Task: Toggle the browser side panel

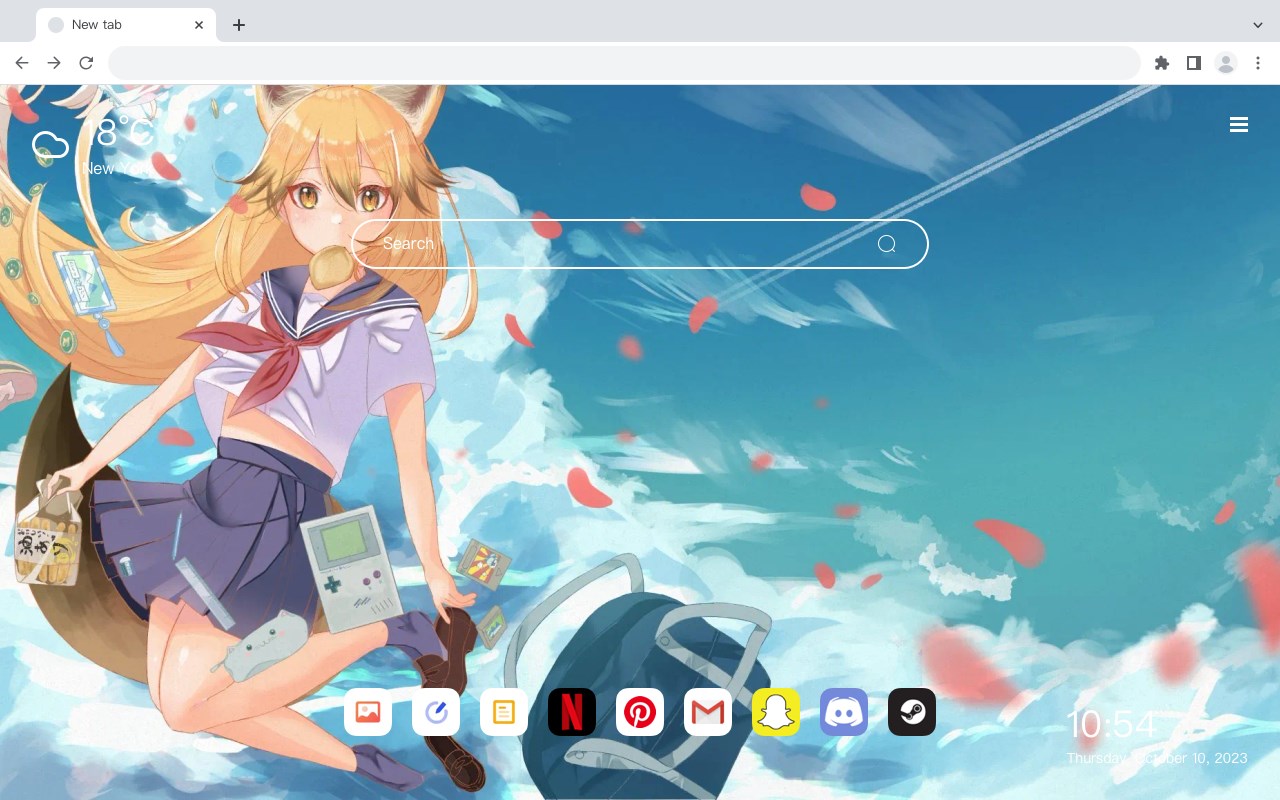Action: tap(1193, 63)
